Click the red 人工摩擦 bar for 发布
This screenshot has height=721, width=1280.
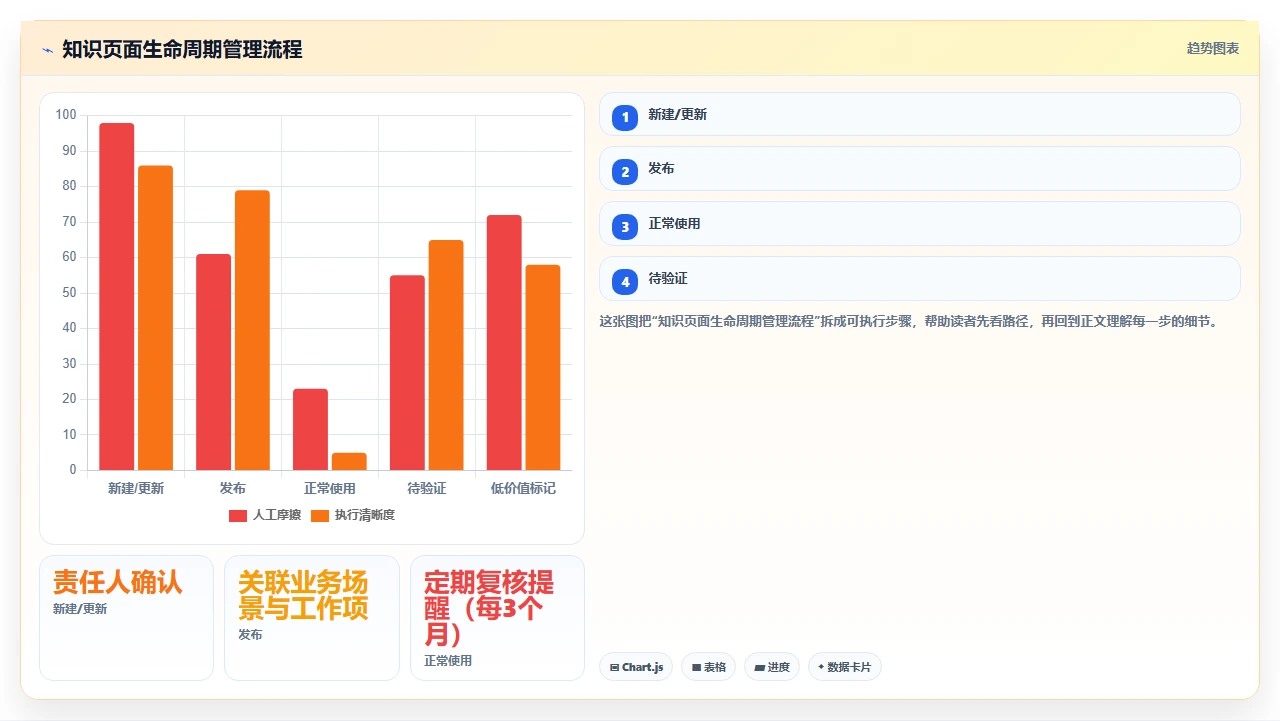(214, 362)
